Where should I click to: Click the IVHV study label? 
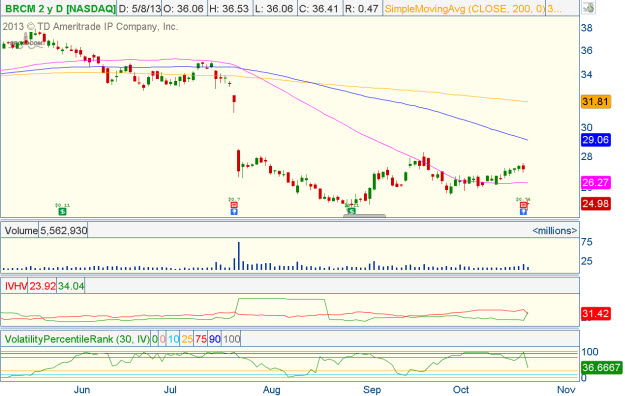16,286
